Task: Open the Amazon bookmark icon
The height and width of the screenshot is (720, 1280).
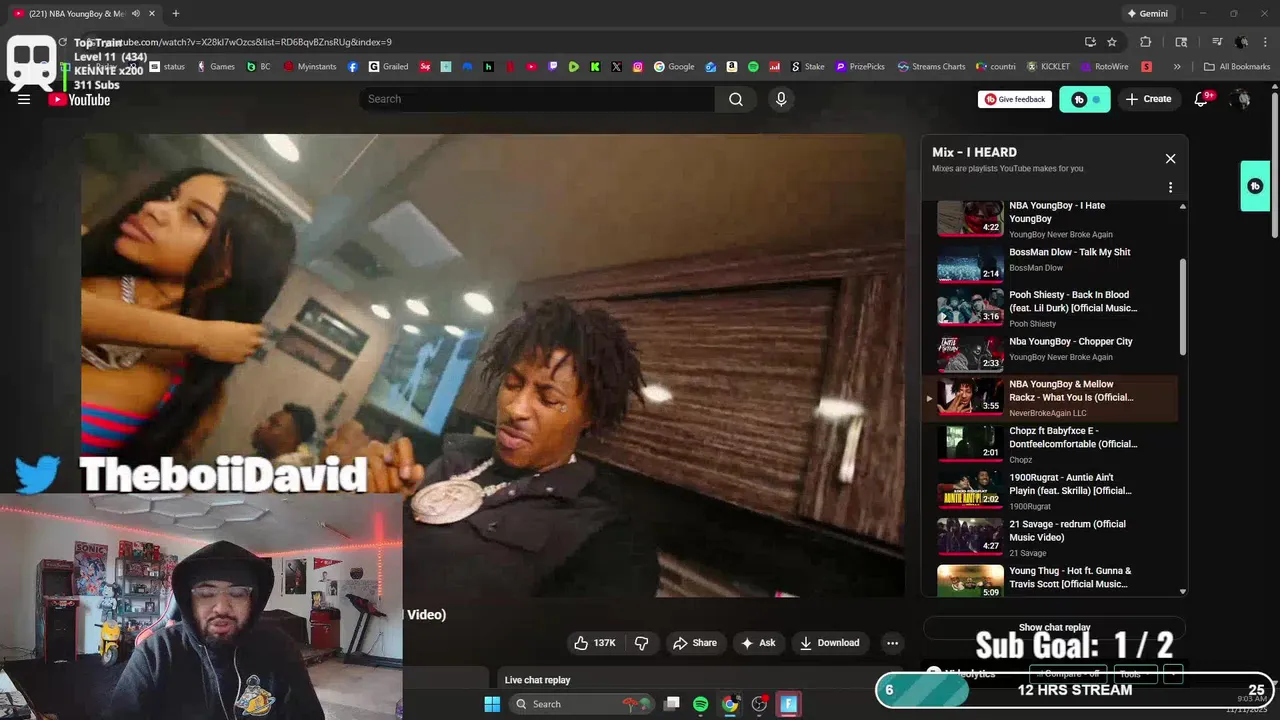Action: [x=732, y=67]
